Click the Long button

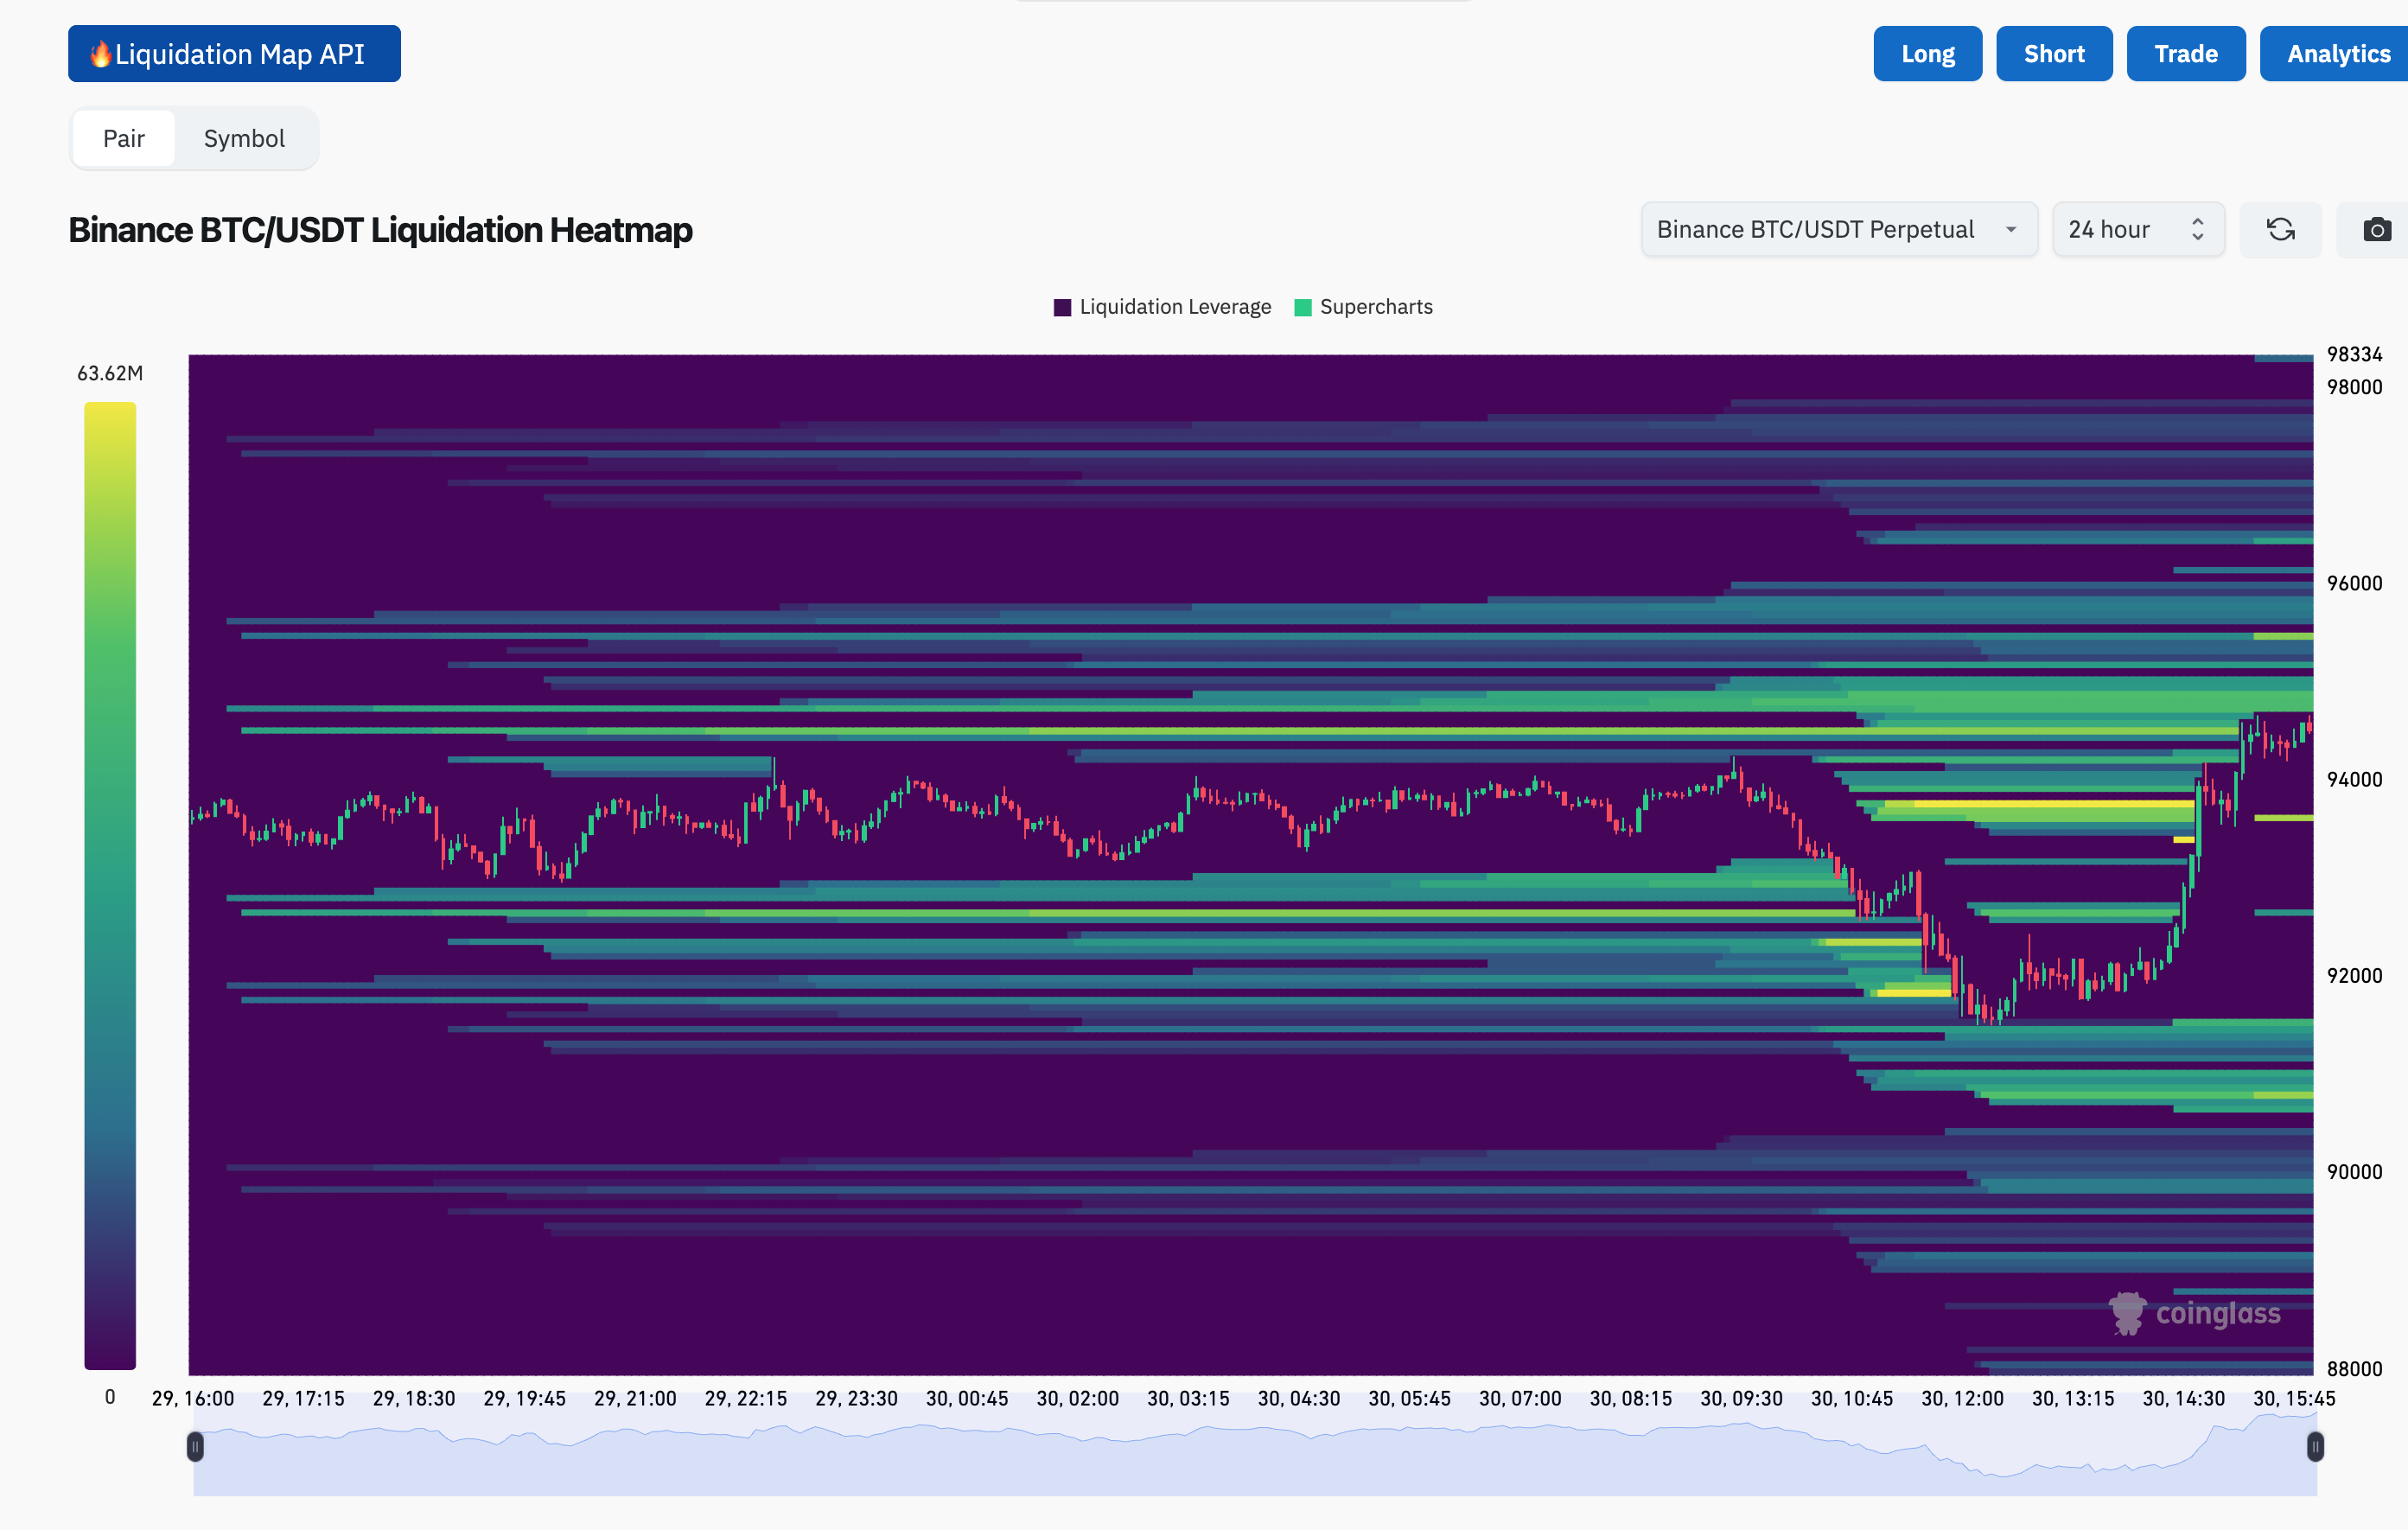tap(1927, 54)
